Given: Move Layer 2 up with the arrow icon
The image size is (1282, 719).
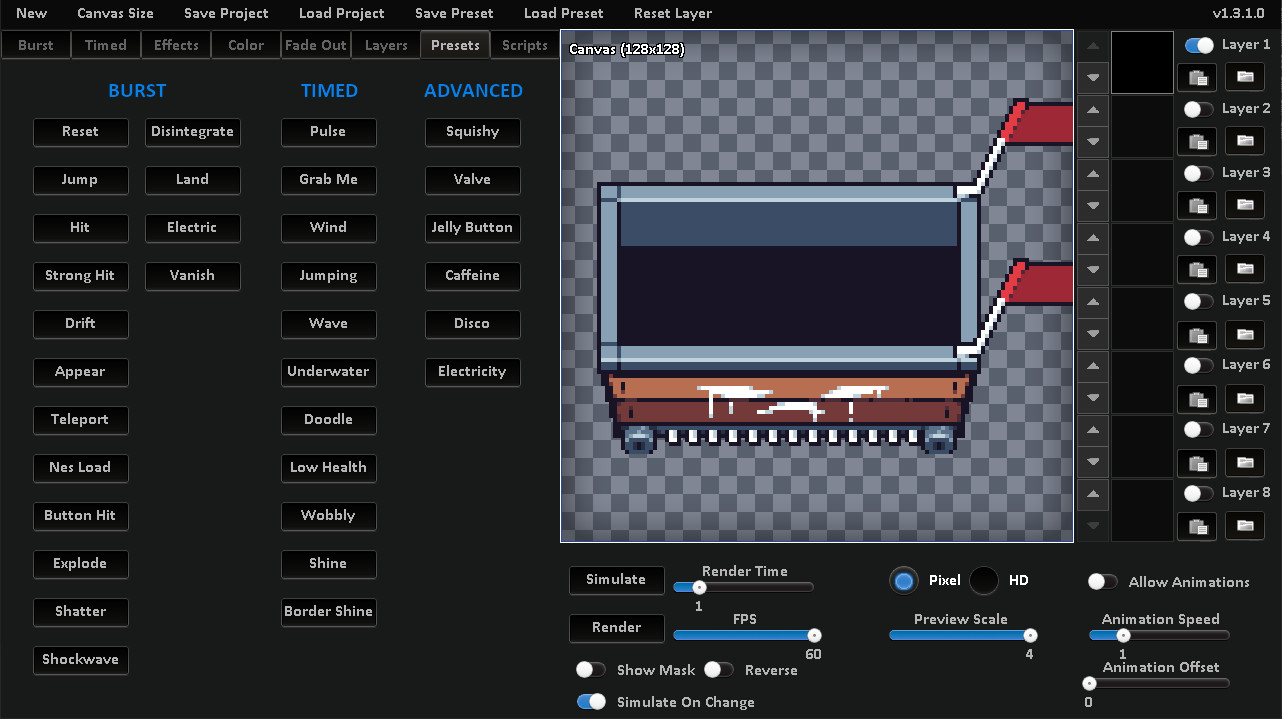Looking at the screenshot, I should (x=1091, y=109).
